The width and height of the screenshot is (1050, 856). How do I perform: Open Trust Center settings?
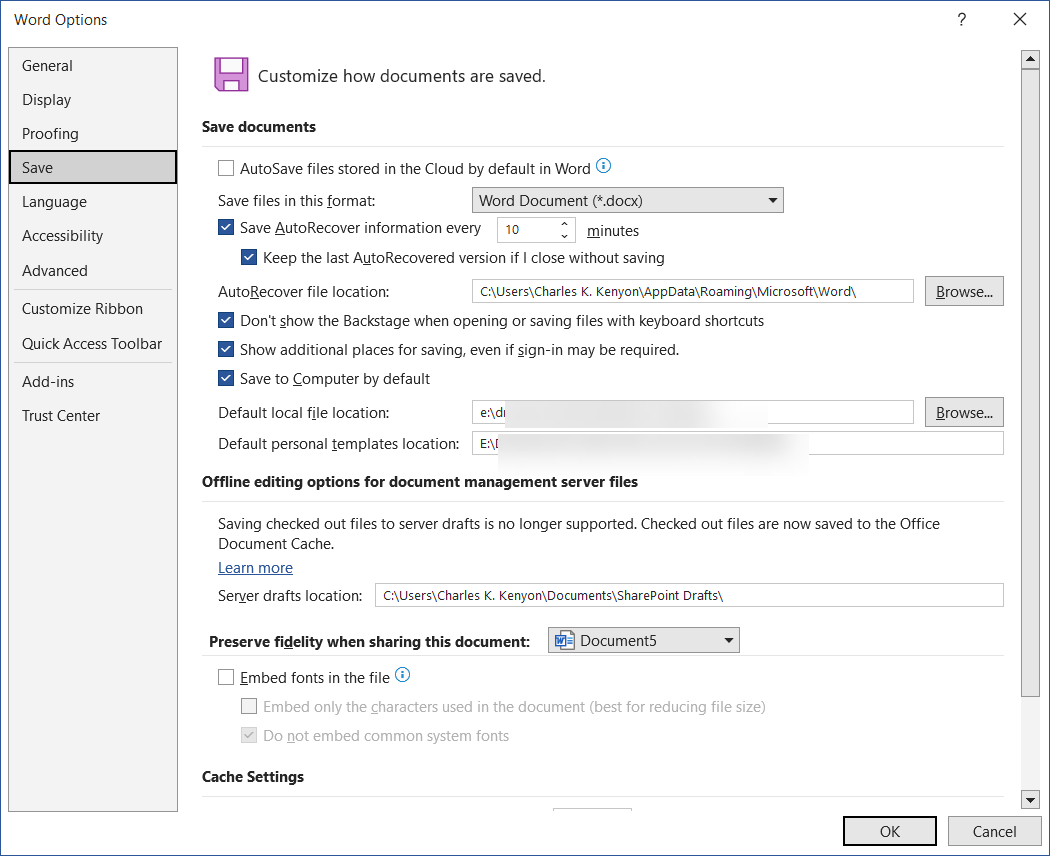pyautogui.click(x=60, y=415)
